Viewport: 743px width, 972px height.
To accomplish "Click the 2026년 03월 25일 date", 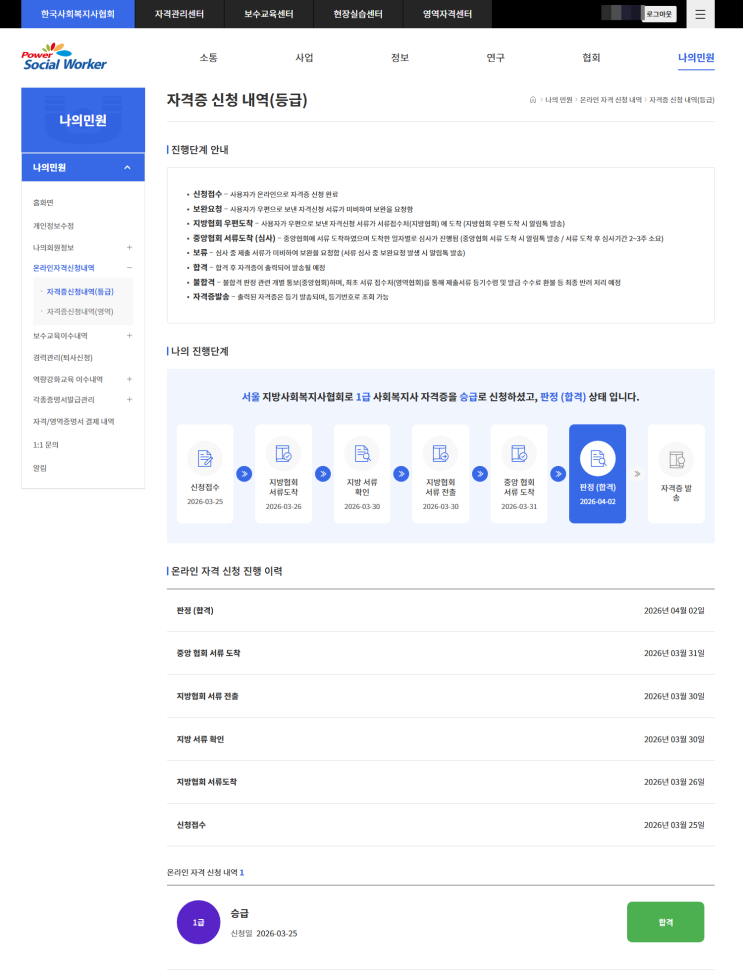I will pyautogui.click(x=674, y=825).
